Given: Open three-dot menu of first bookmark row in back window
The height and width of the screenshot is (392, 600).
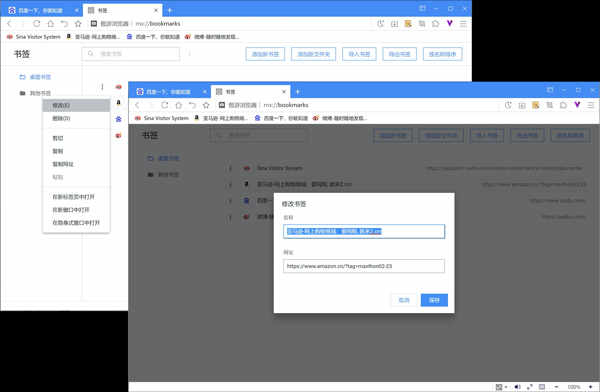Looking at the screenshot, I should pyautogui.click(x=102, y=87).
